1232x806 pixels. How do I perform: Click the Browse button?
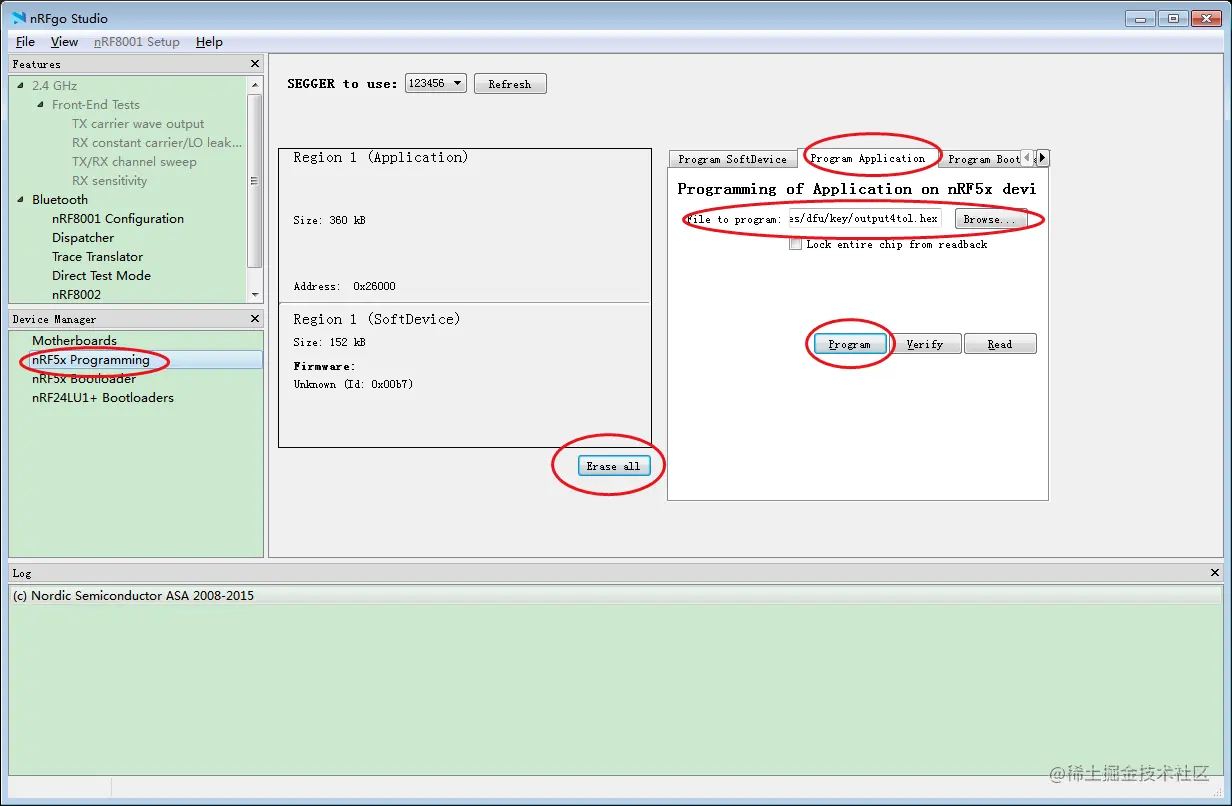[x=991, y=219]
